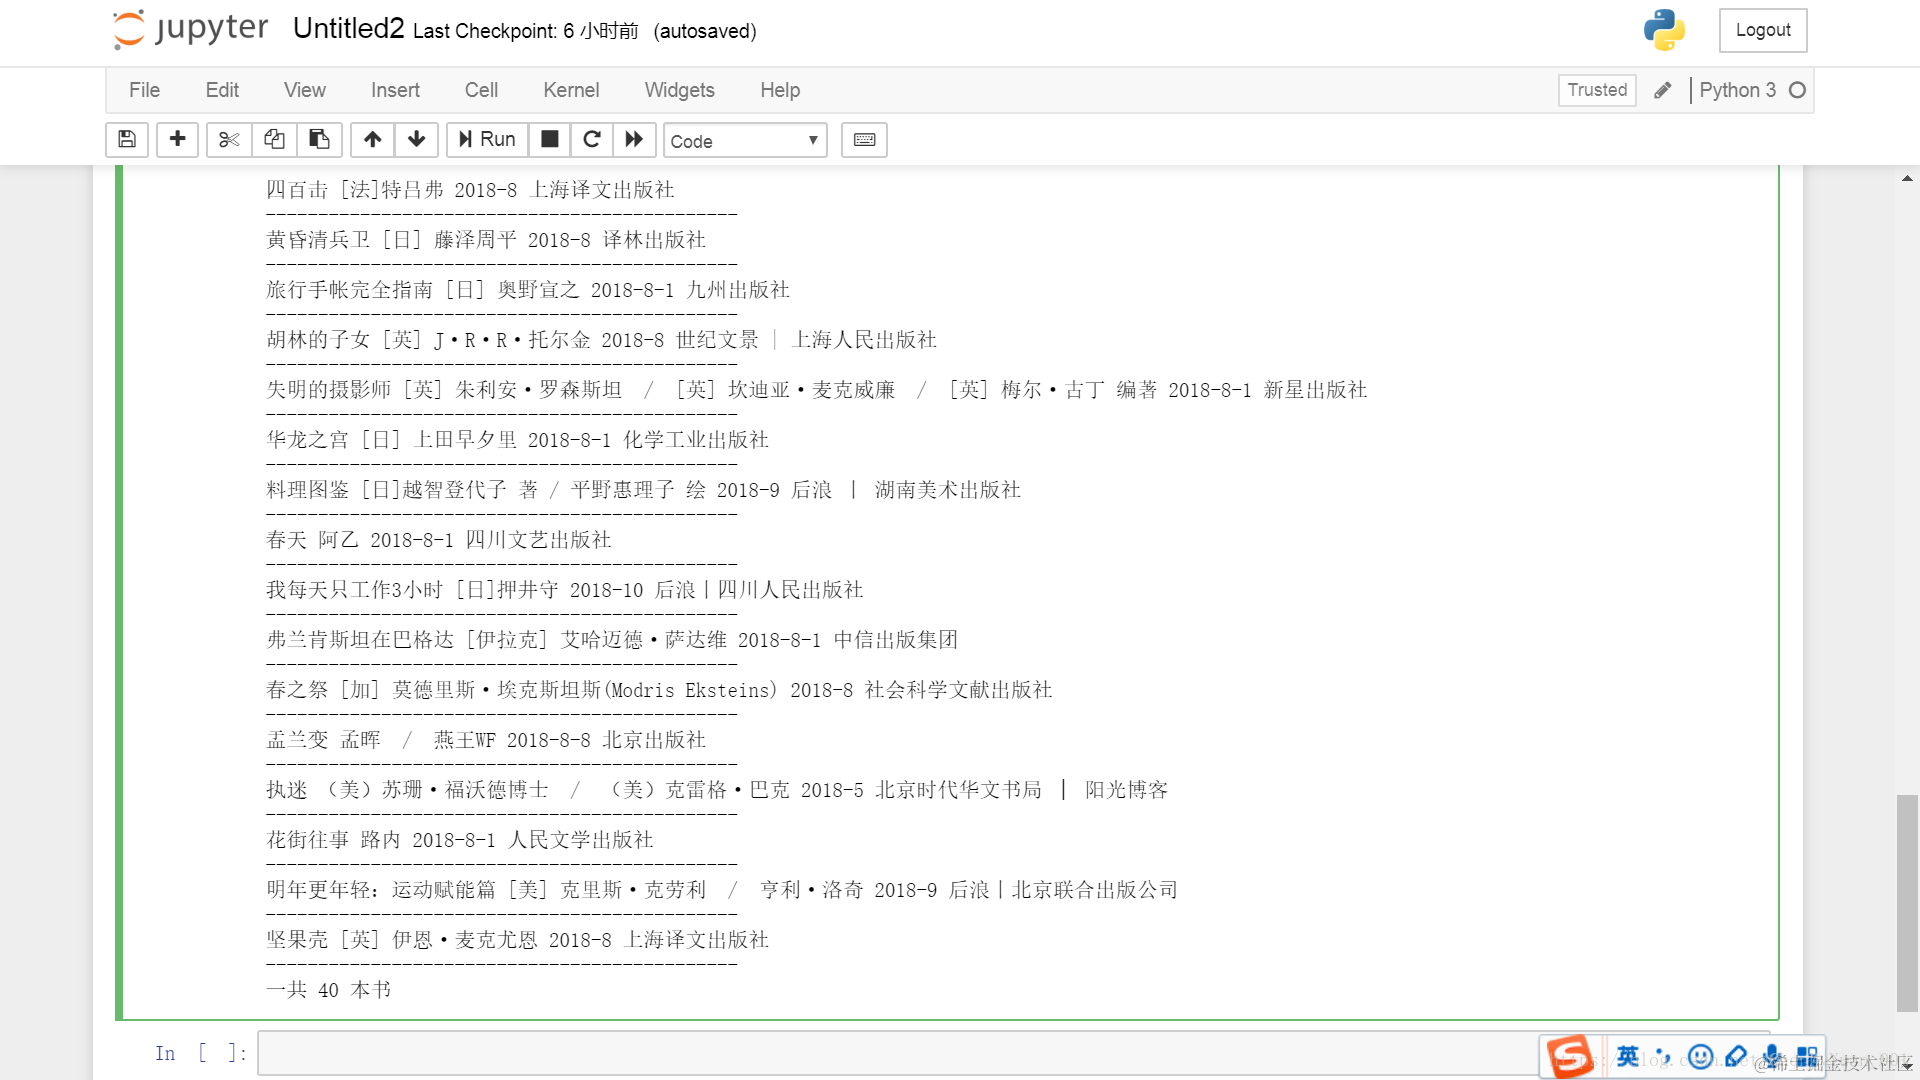The width and height of the screenshot is (1920, 1080).
Task: Insert cell below with plus icon
Action: click(x=177, y=140)
